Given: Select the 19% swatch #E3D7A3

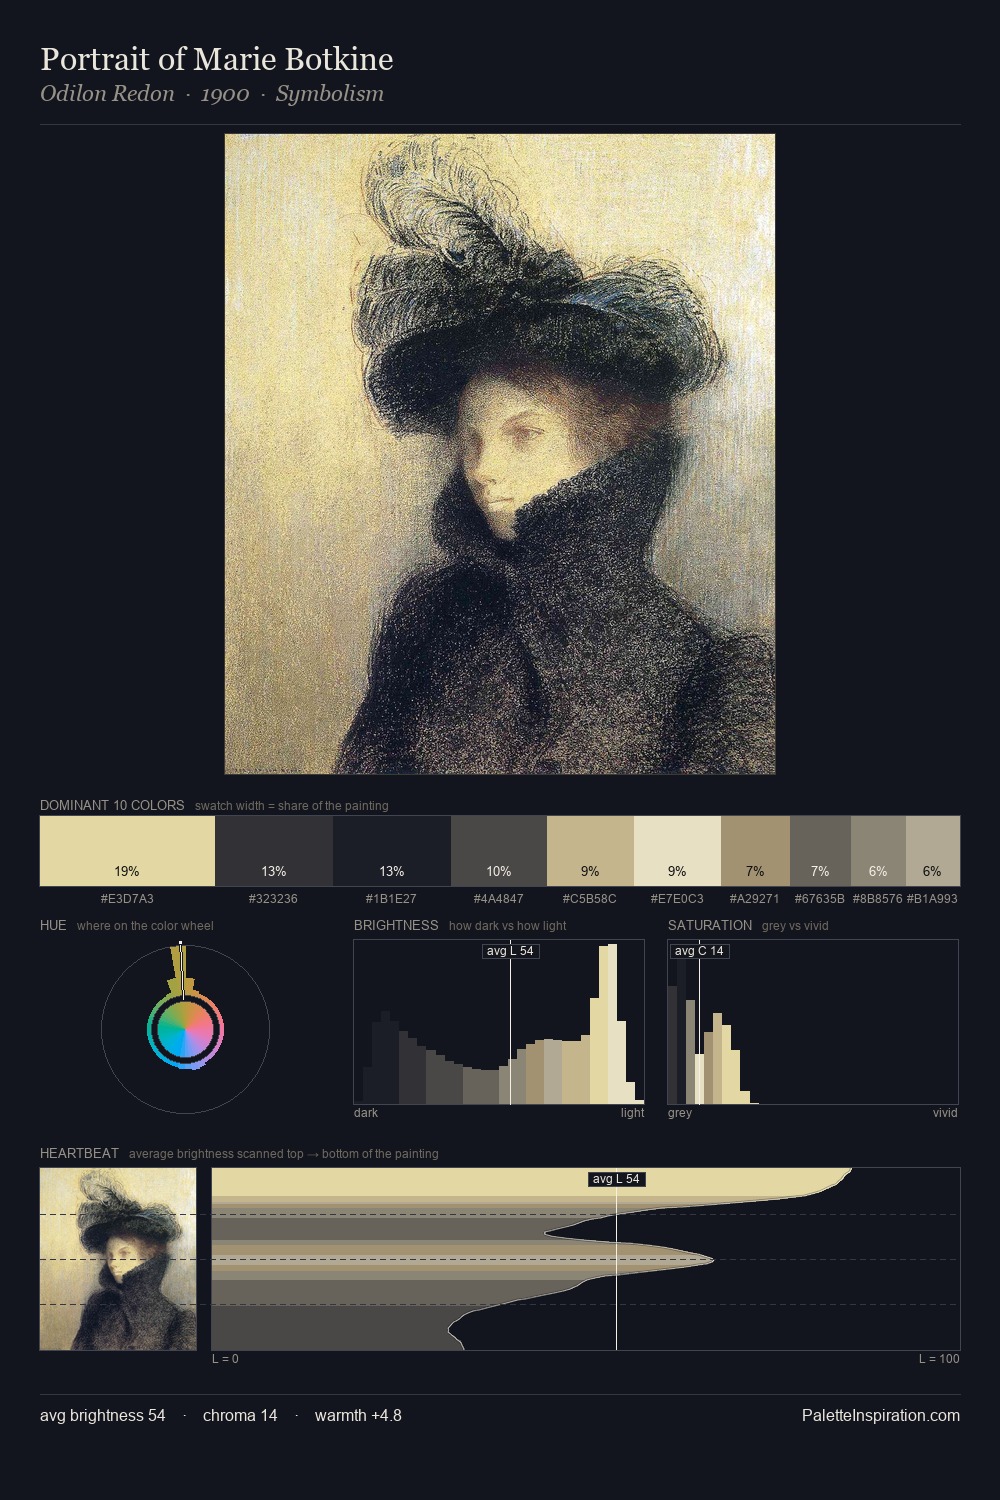Looking at the screenshot, I should (127, 851).
